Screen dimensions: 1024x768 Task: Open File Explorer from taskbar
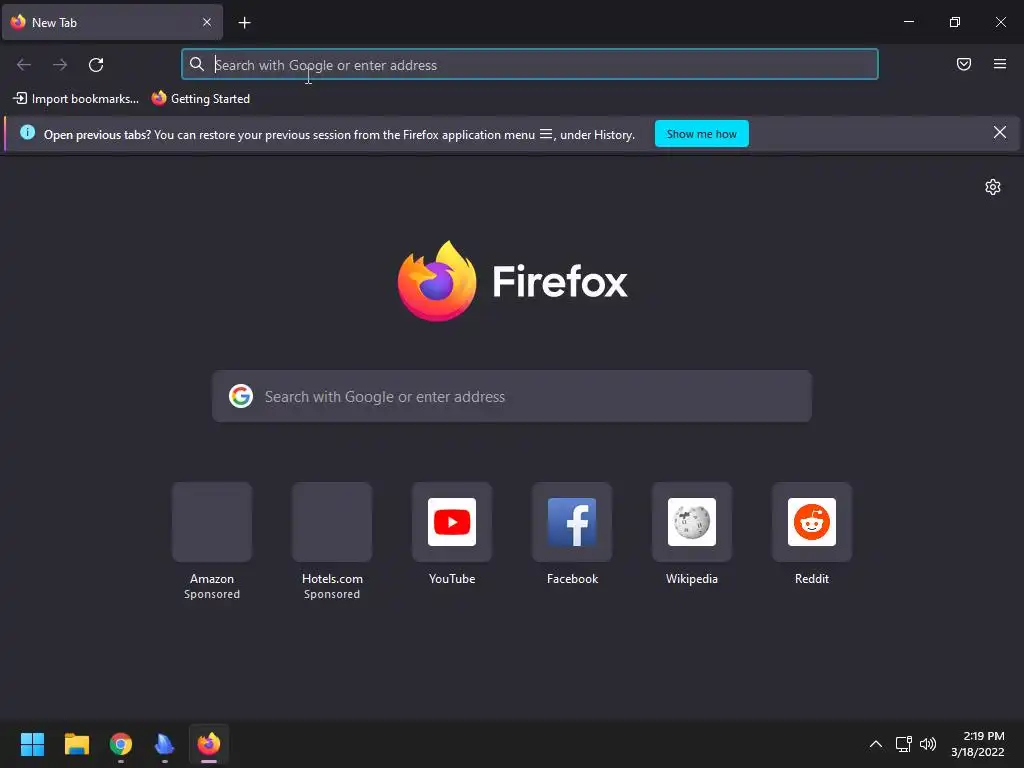coord(76,744)
